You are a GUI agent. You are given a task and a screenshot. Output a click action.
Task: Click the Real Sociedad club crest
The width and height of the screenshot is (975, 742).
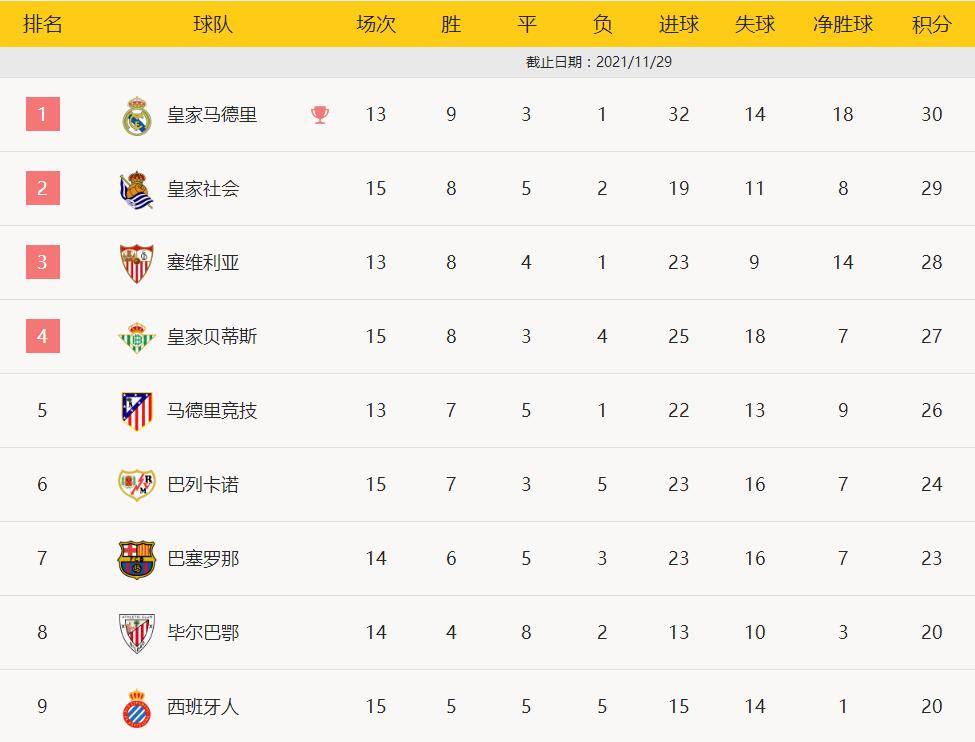[136, 189]
